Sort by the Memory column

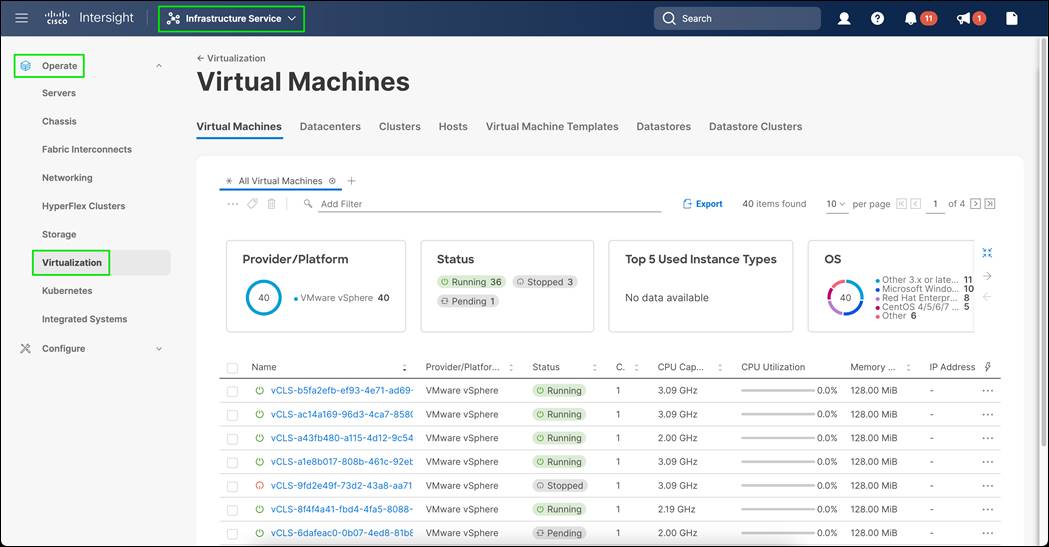click(908, 367)
